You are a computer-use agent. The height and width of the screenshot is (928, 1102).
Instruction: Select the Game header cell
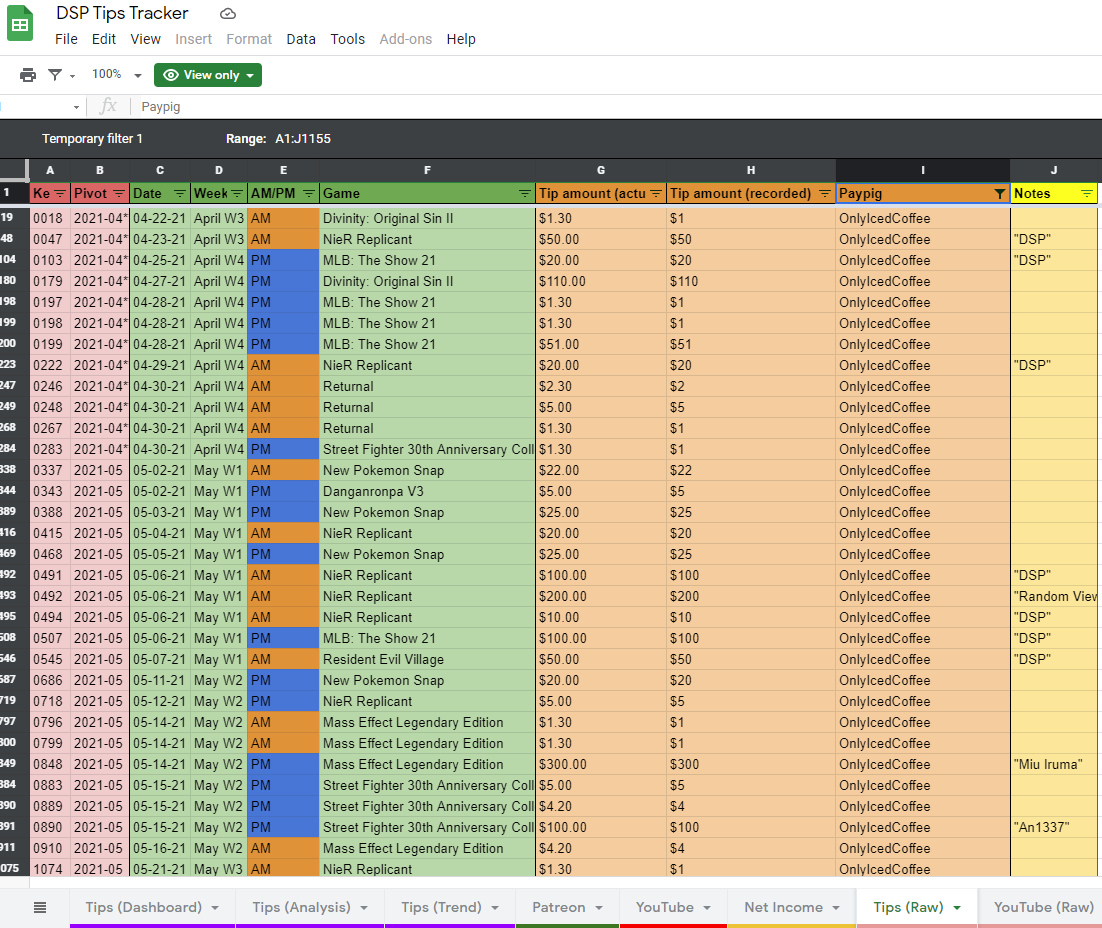click(427, 193)
